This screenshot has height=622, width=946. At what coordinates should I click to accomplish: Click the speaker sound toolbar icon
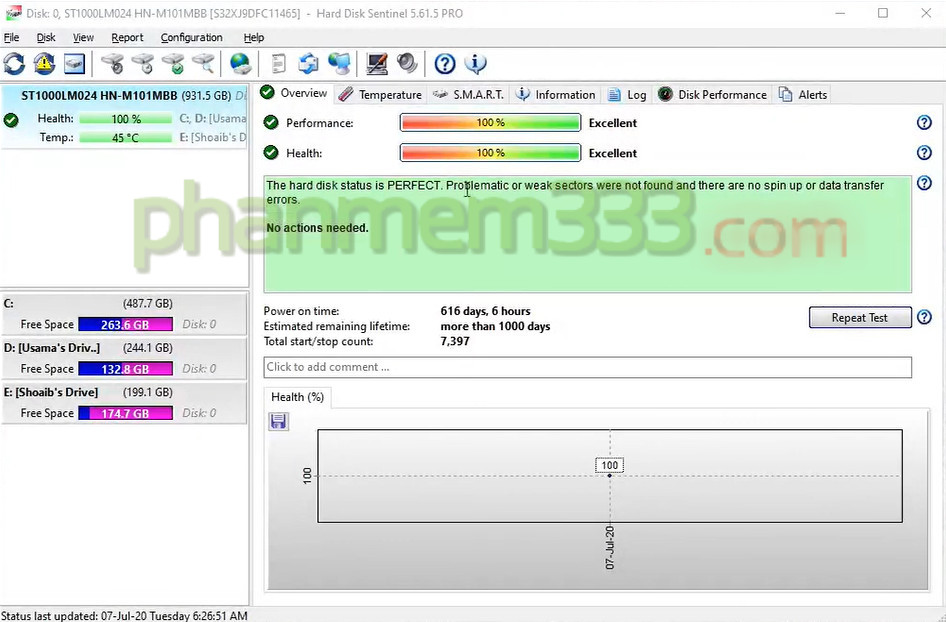point(407,64)
